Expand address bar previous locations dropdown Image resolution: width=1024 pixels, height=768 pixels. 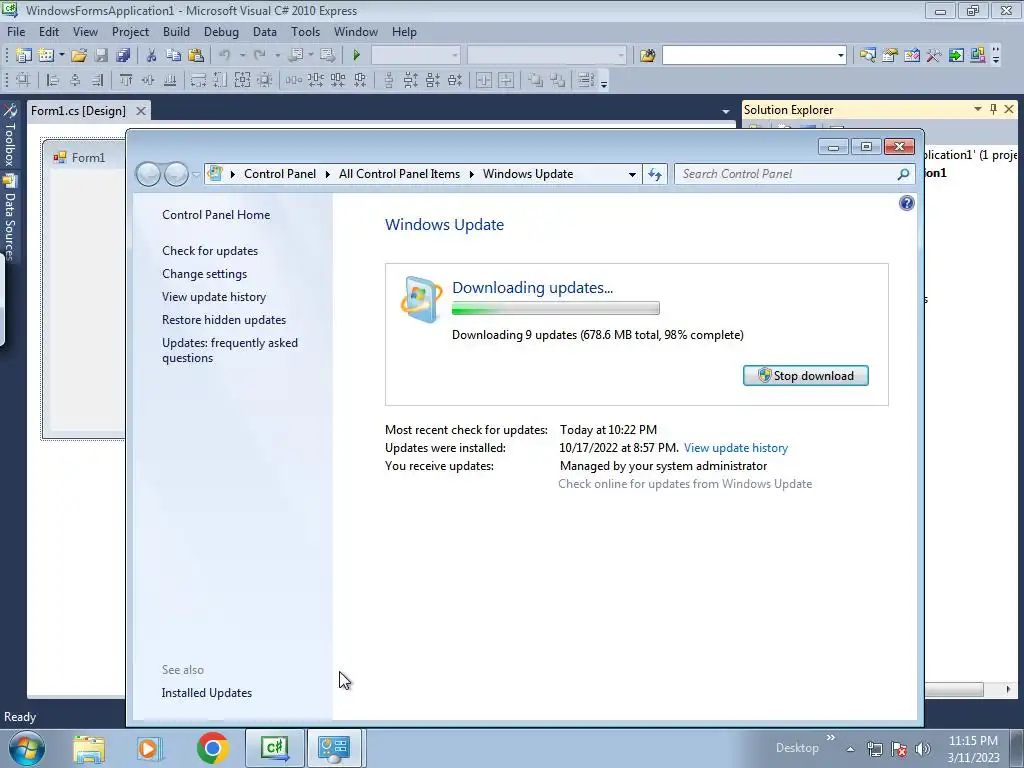632,174
